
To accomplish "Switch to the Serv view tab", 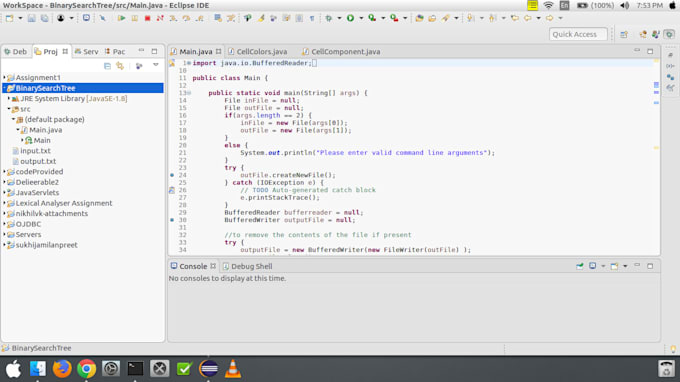I will 86,52.
